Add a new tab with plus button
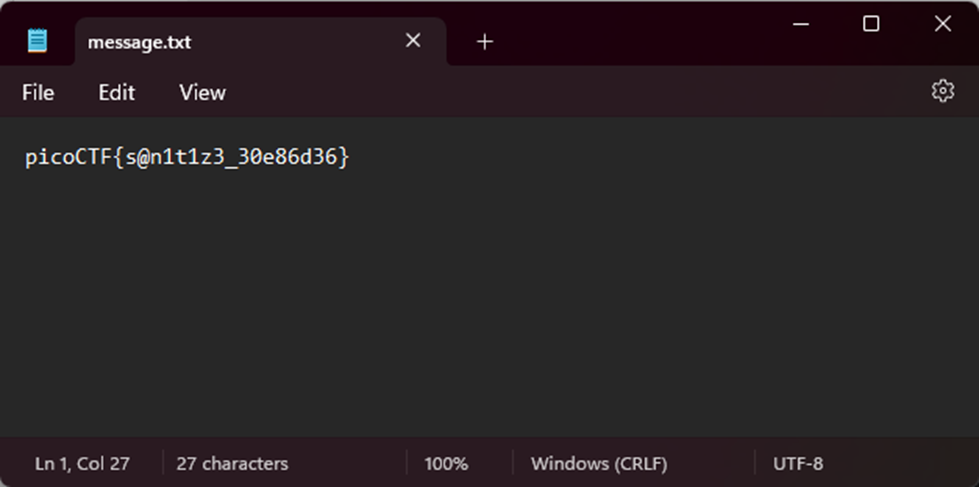Image resolution: width=979 pixels, height=487 pixels. click(485, 41)
